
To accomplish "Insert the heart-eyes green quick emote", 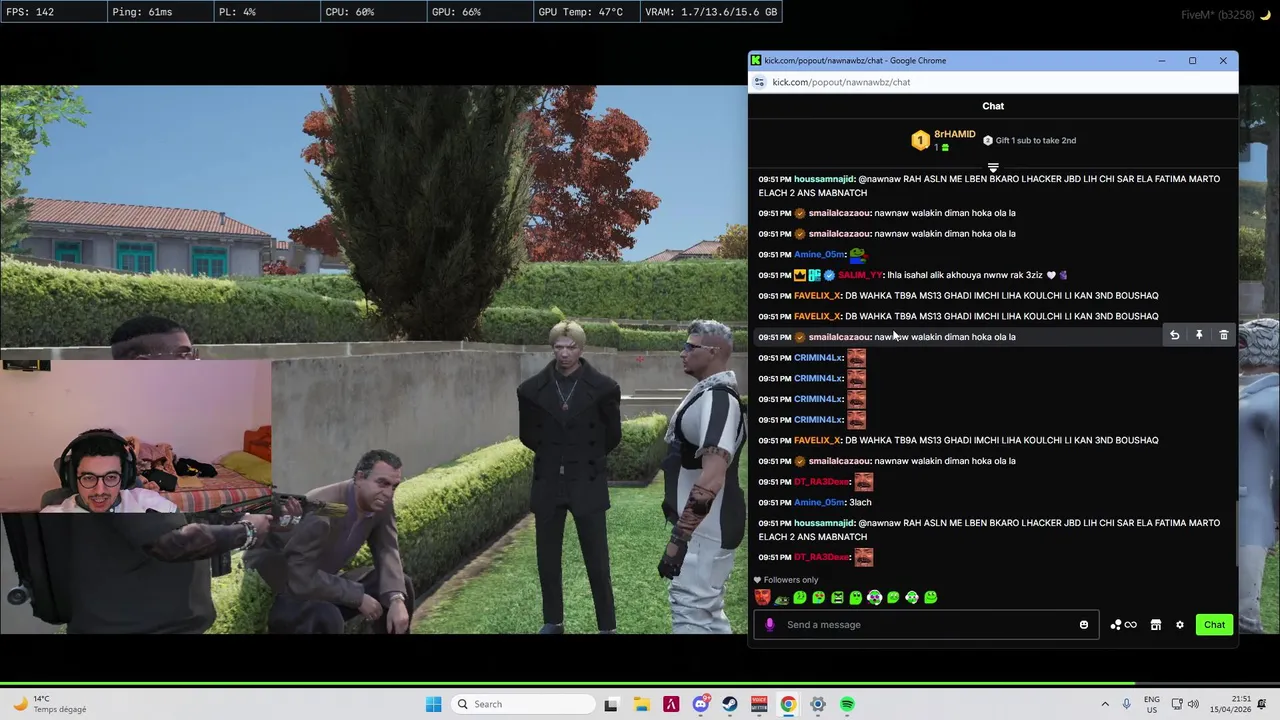I will 819,598.
